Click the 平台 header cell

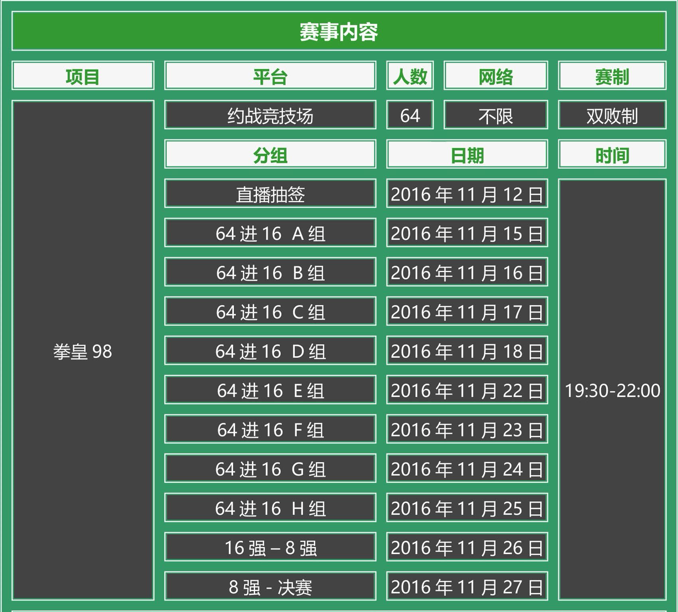[270, 76]
